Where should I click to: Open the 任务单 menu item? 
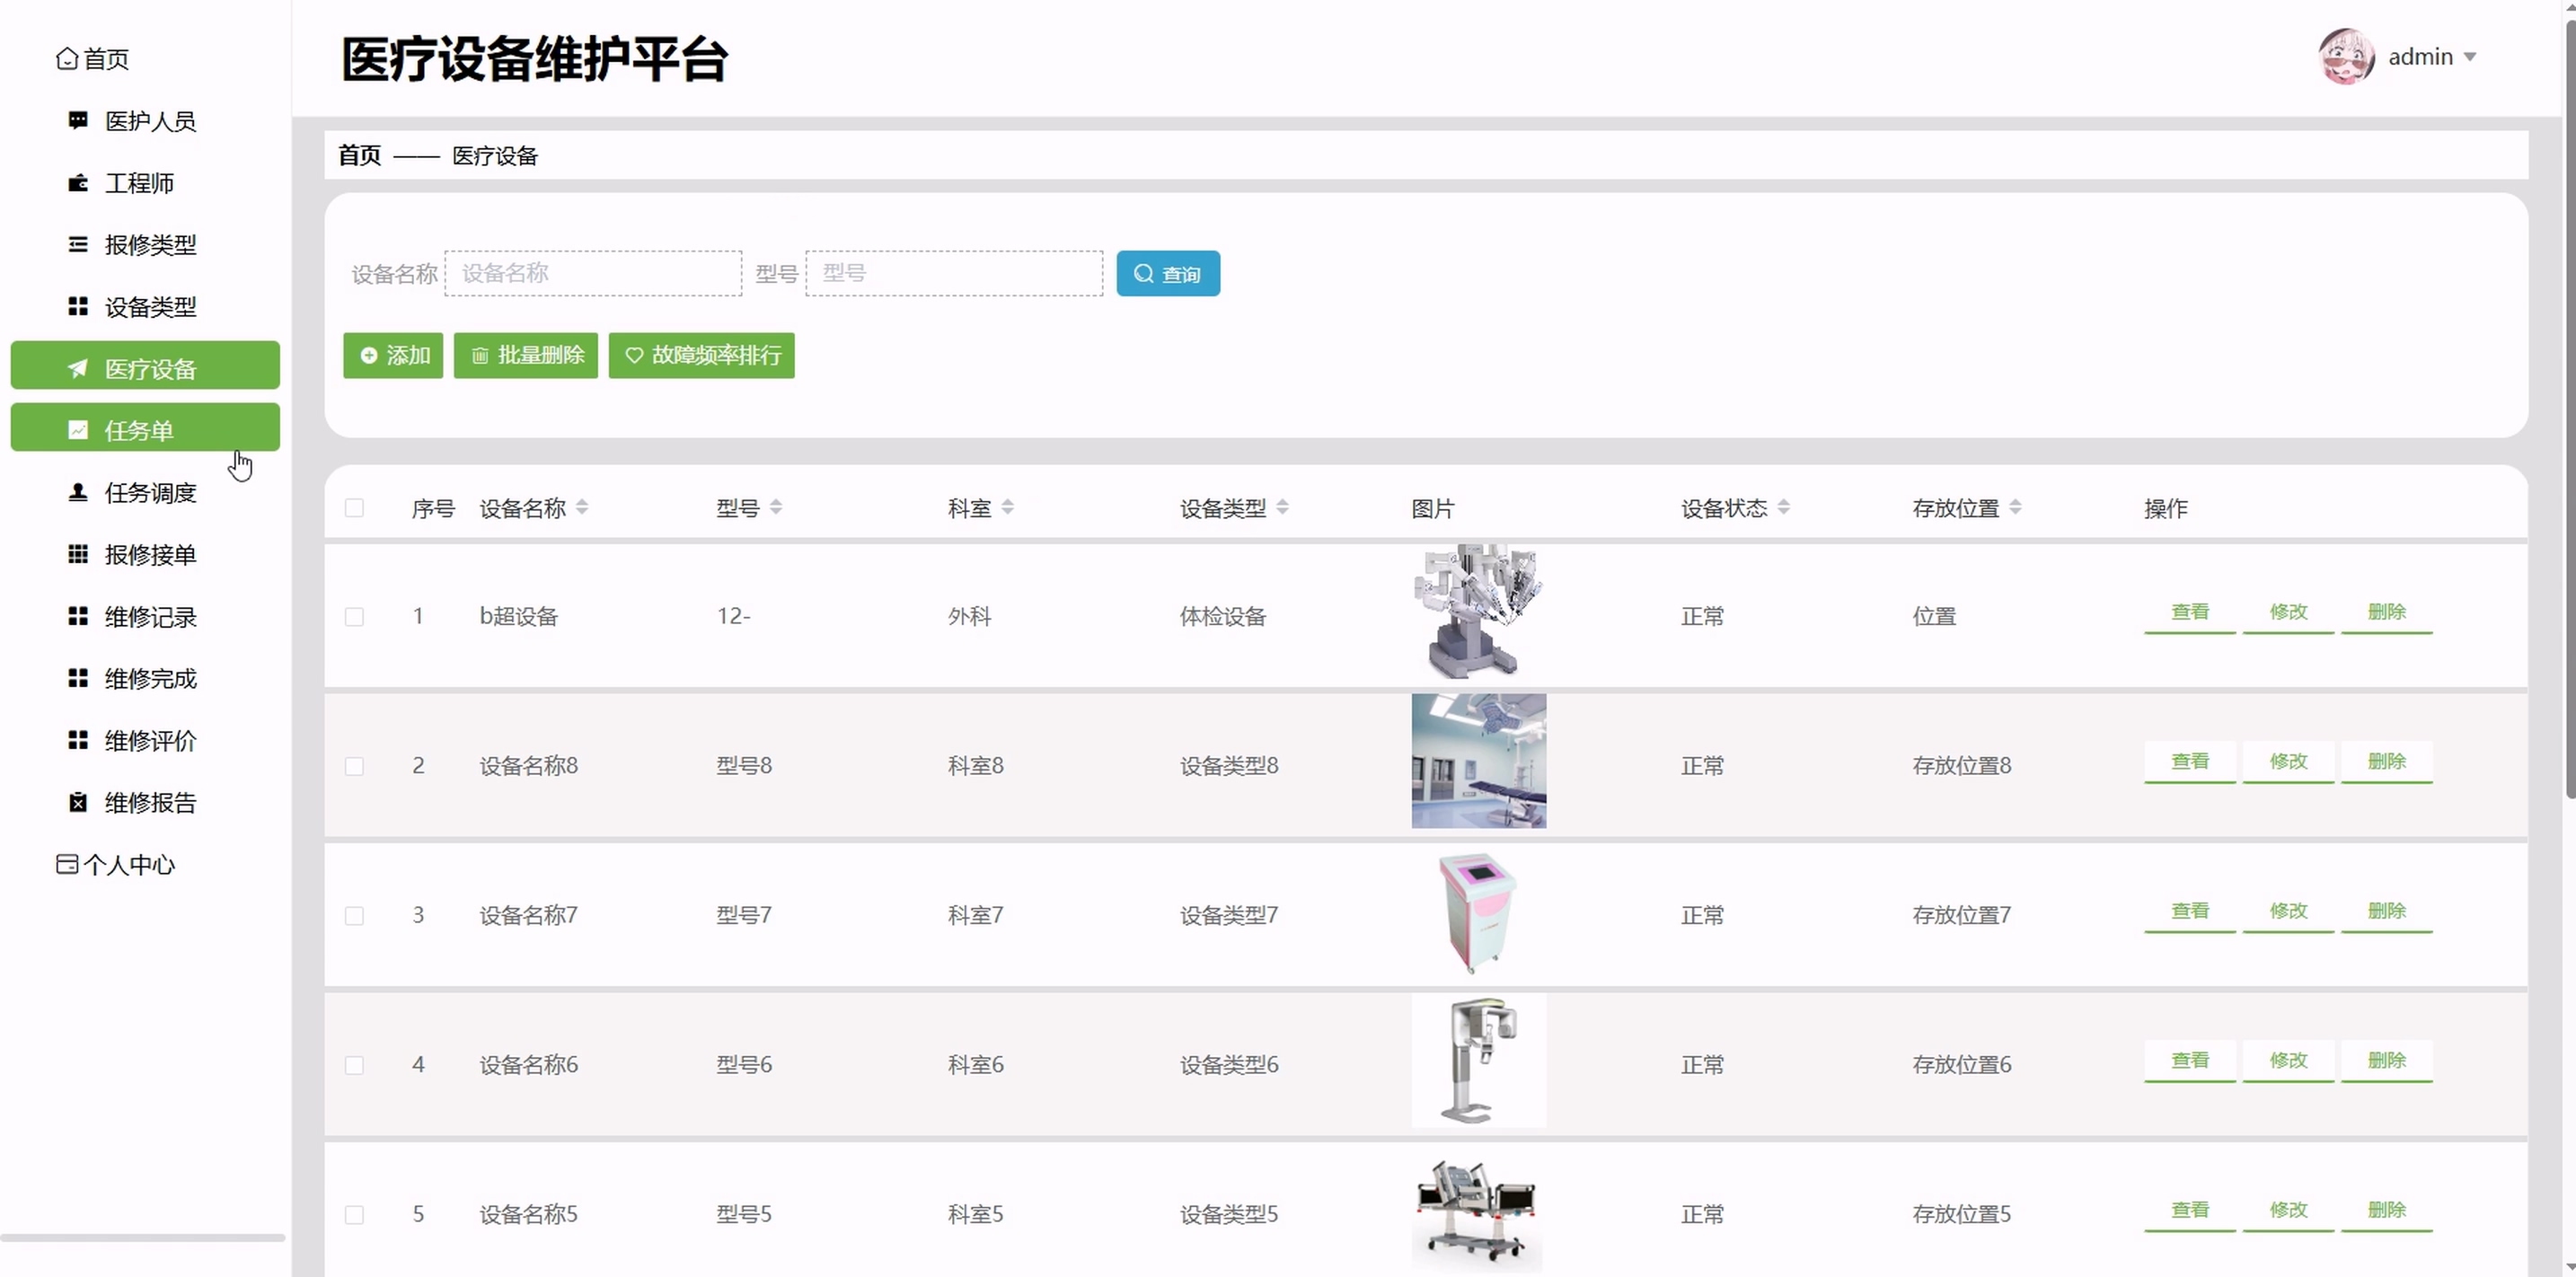coord(145,428)
